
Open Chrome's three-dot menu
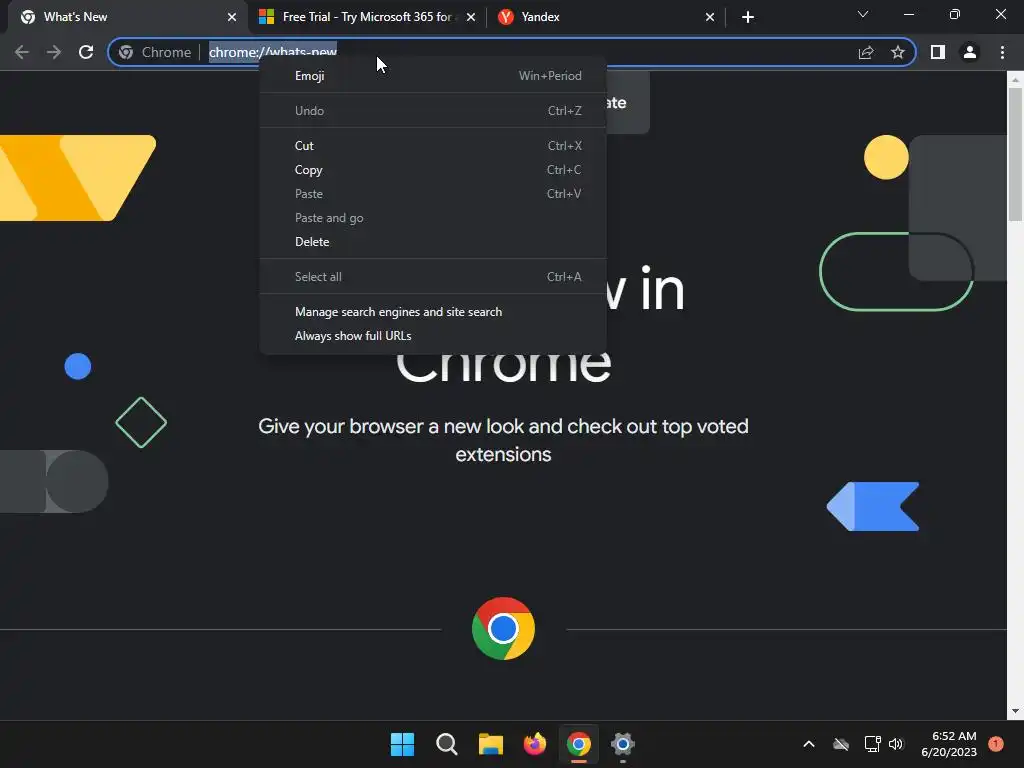1002,52
